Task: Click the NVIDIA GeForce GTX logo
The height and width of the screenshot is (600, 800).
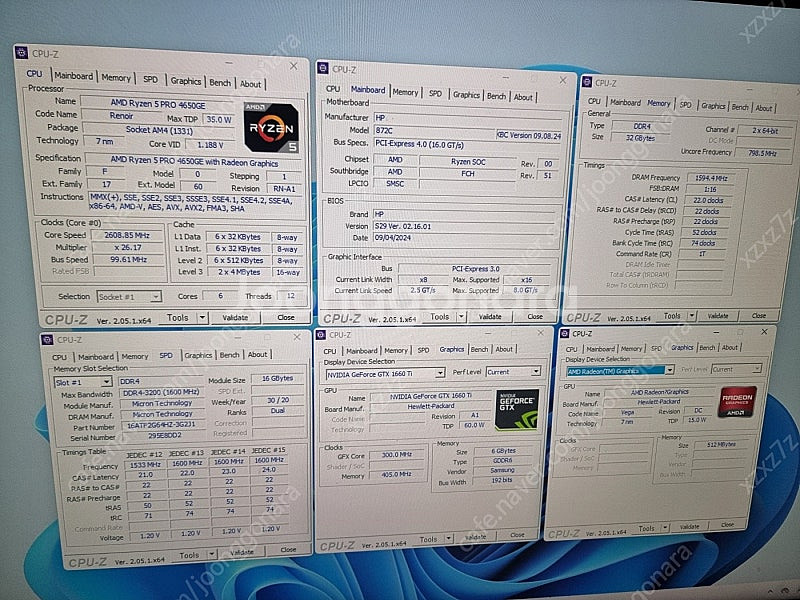Action: 517,409
